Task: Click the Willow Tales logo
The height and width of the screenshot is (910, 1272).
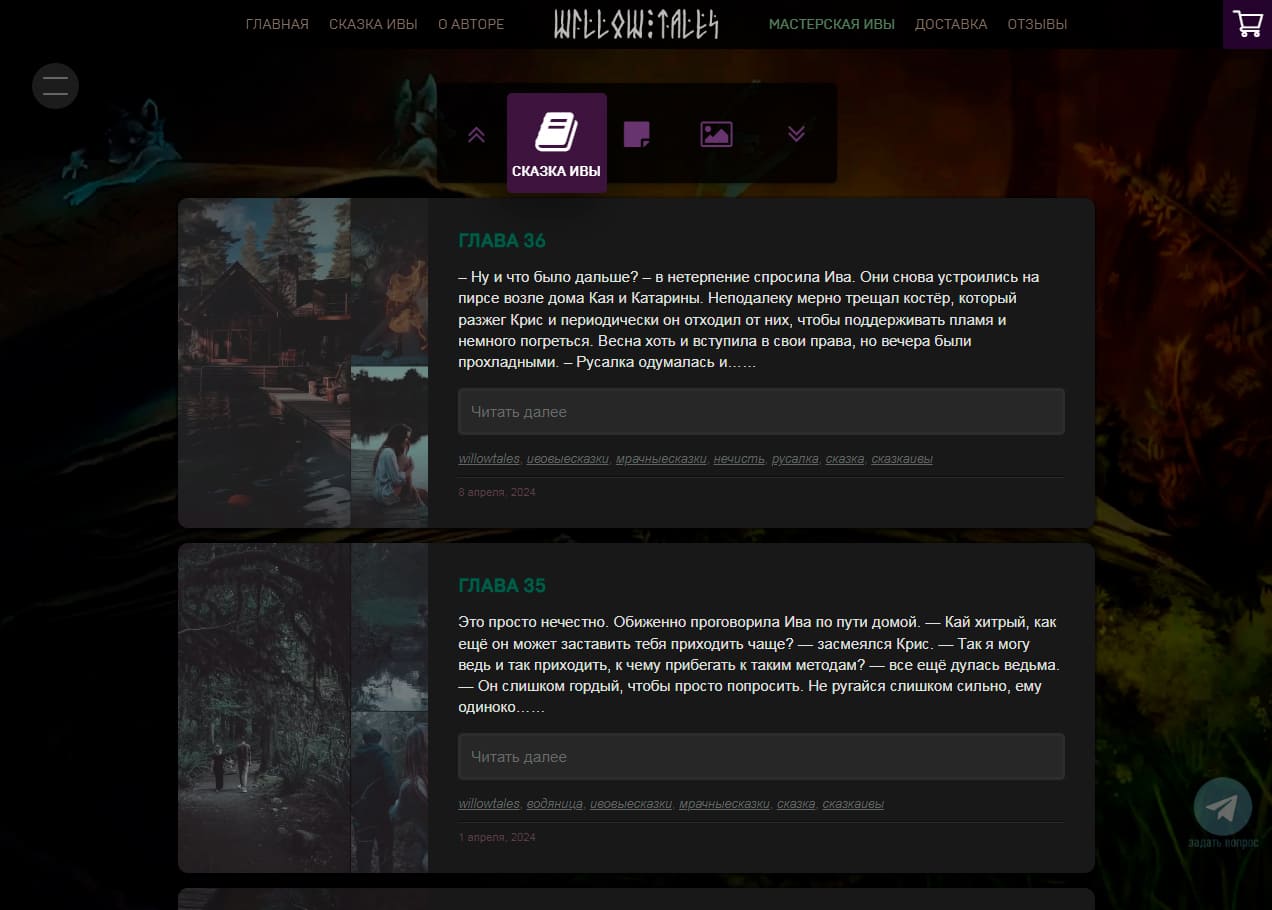Action: [636, 24]
